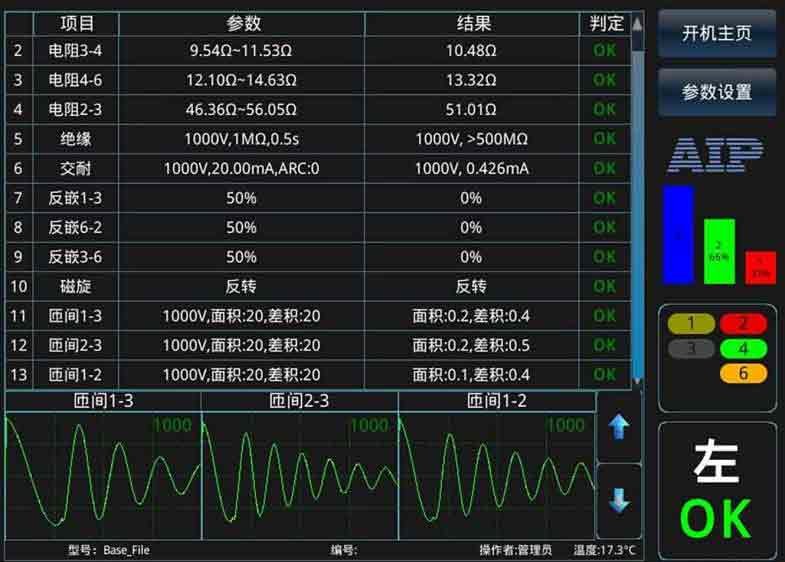Select table row 13 匝间1-2
The height and width of the screenshot is (562, 785).
(318, 375)
